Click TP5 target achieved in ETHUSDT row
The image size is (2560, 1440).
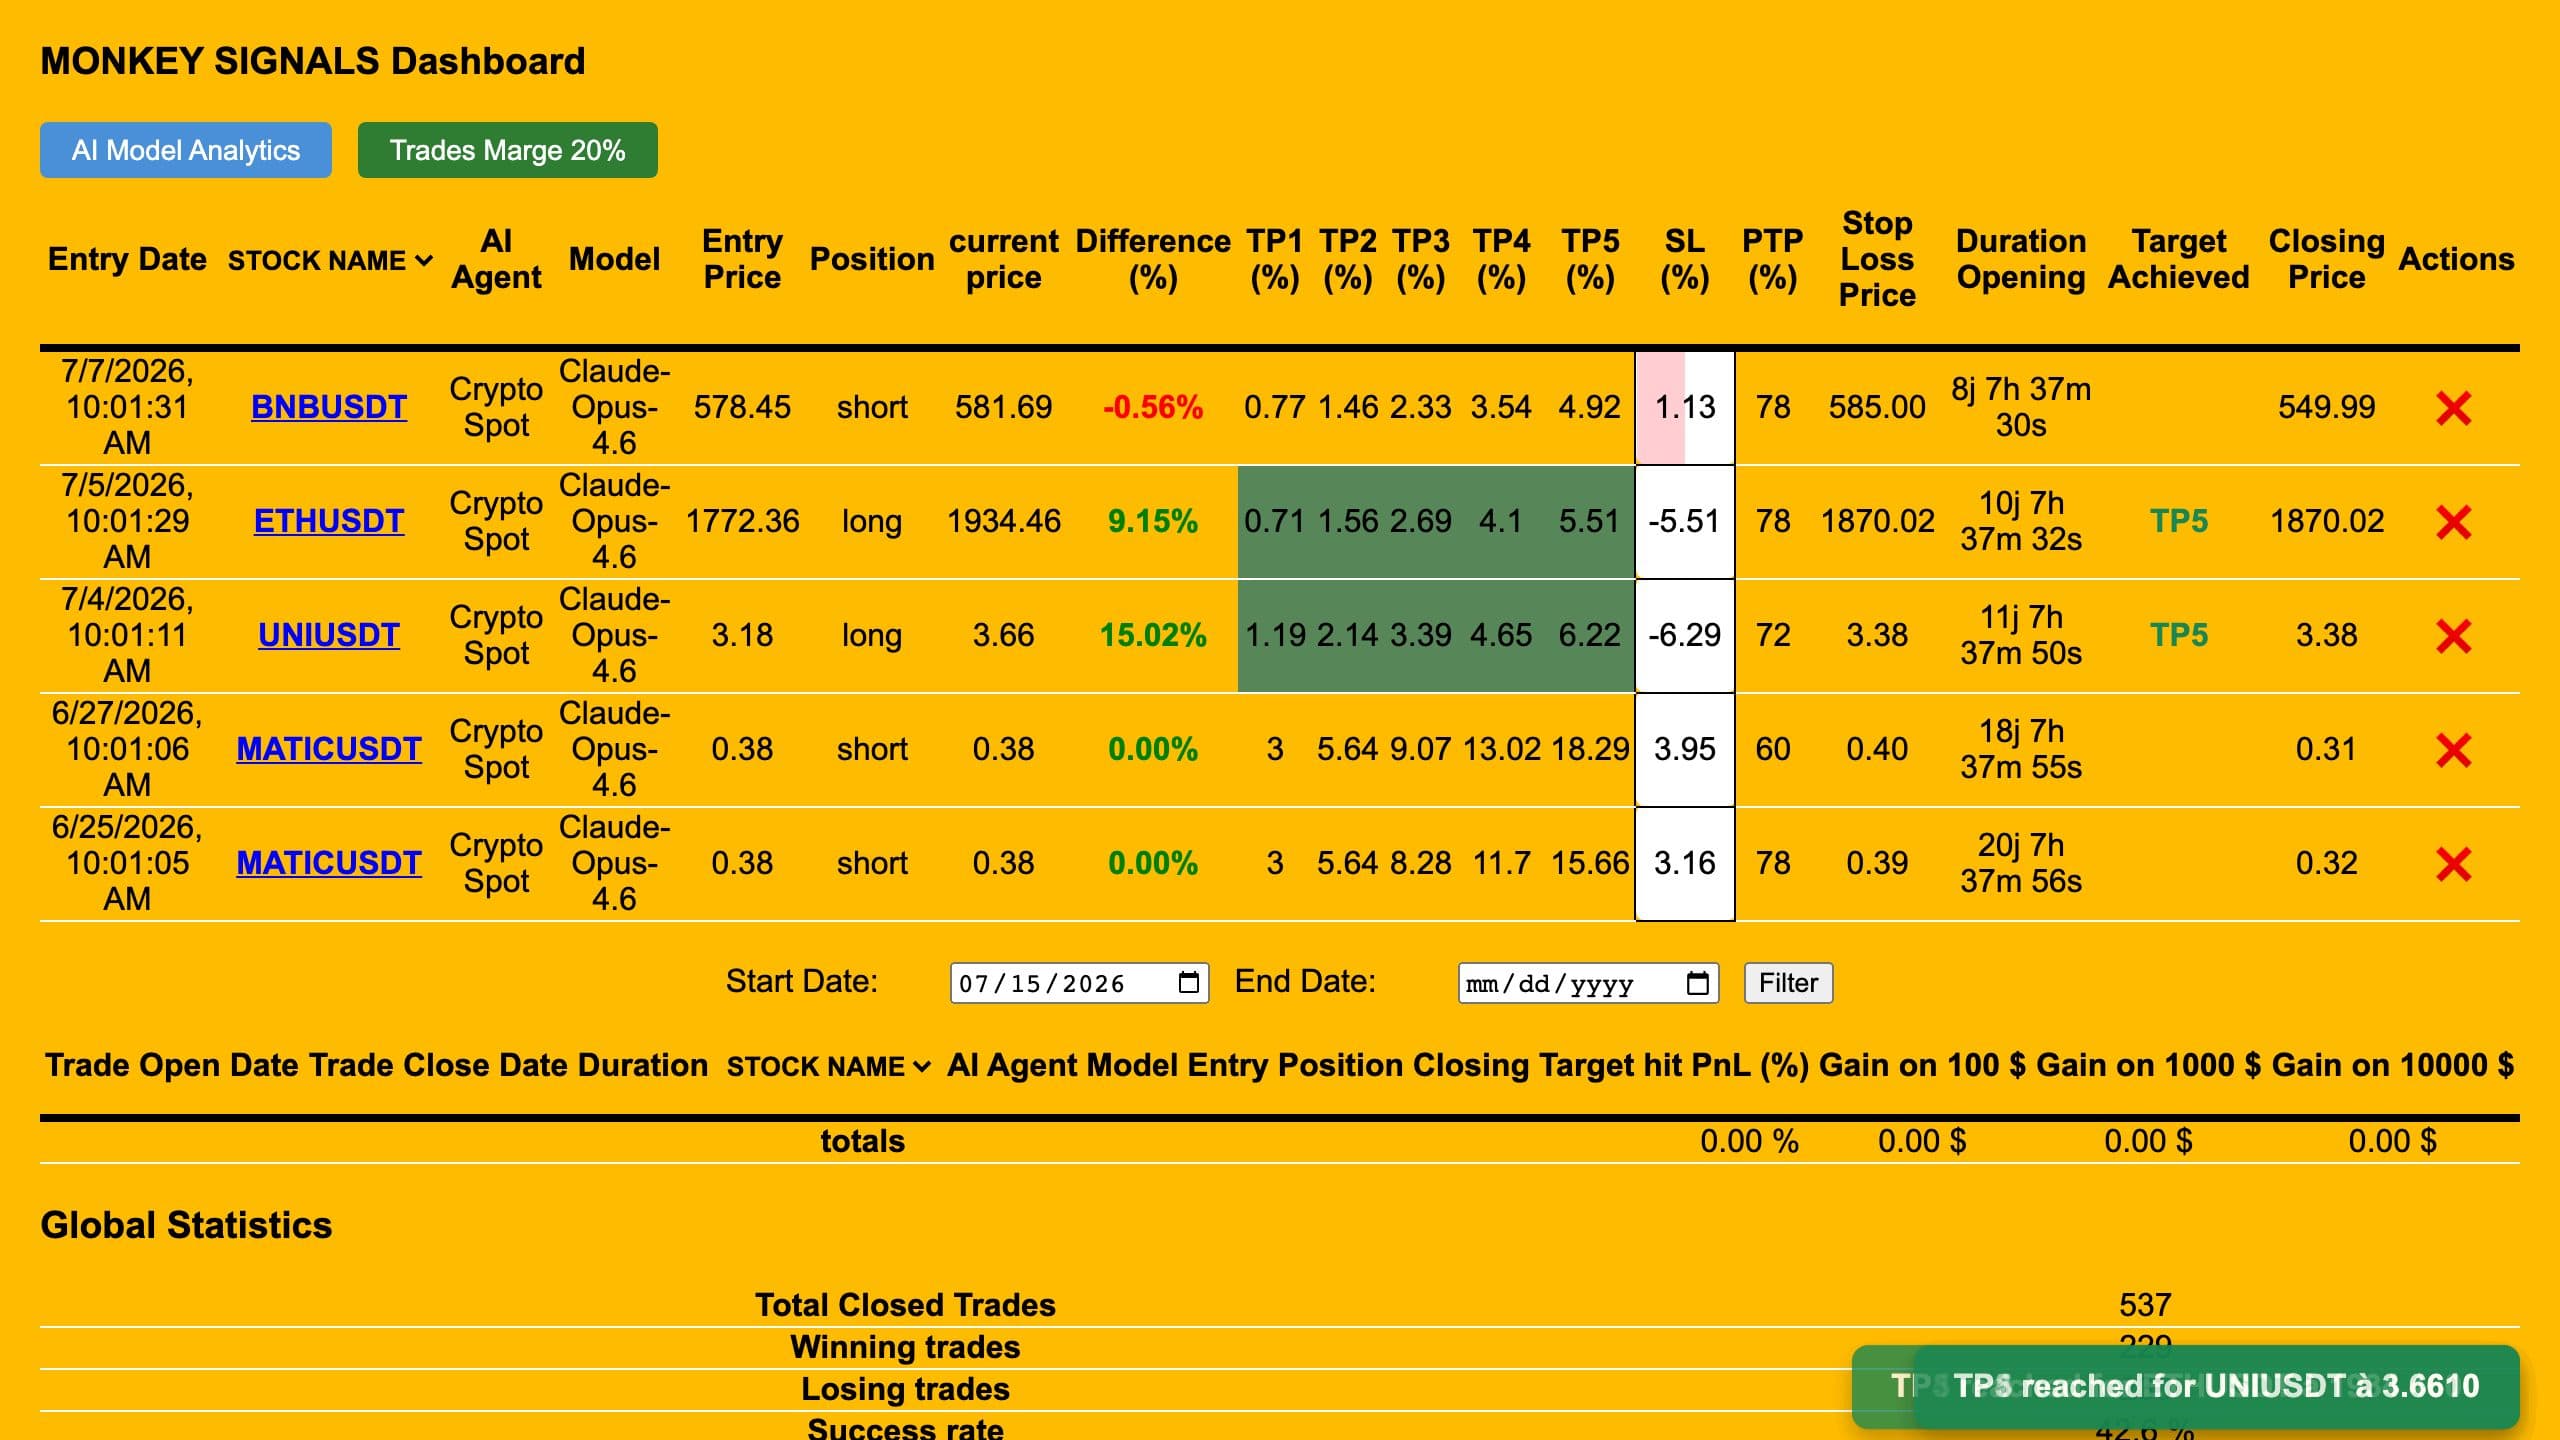pos(2179,521)
